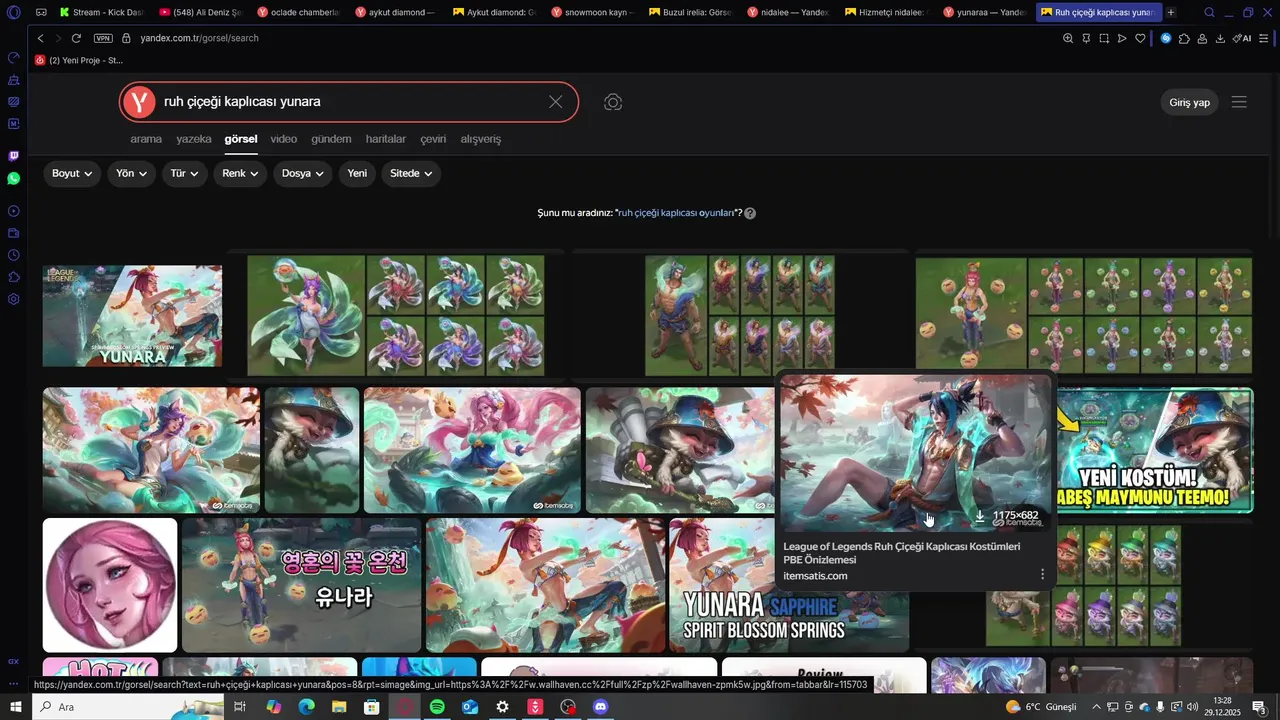Open the tab search magnifier
The width and height of the screenshot is (1280, 720).
click(x=1209, y=12)
